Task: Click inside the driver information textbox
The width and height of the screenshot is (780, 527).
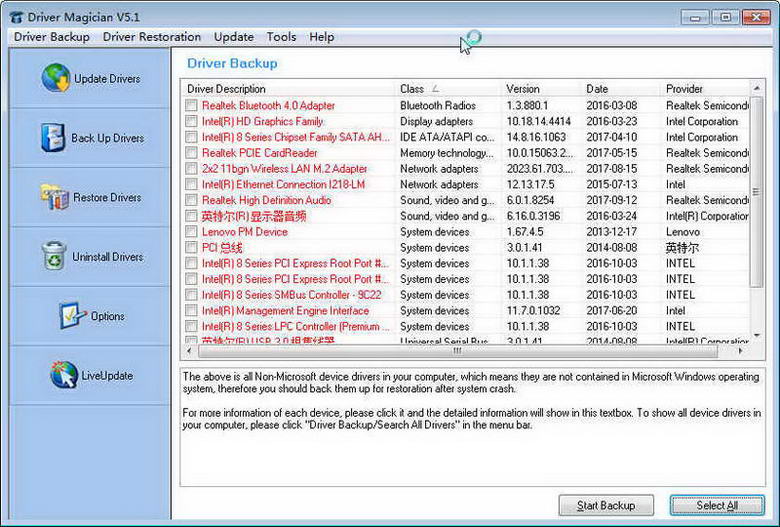Action: pyautogui.click(x=472, y=427)
